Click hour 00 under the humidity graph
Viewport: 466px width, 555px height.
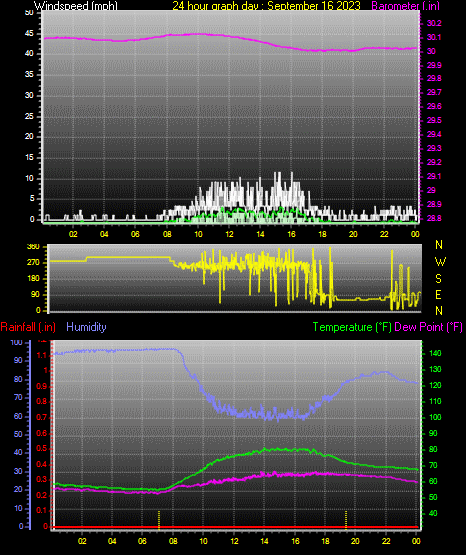(x=416, y=541)
